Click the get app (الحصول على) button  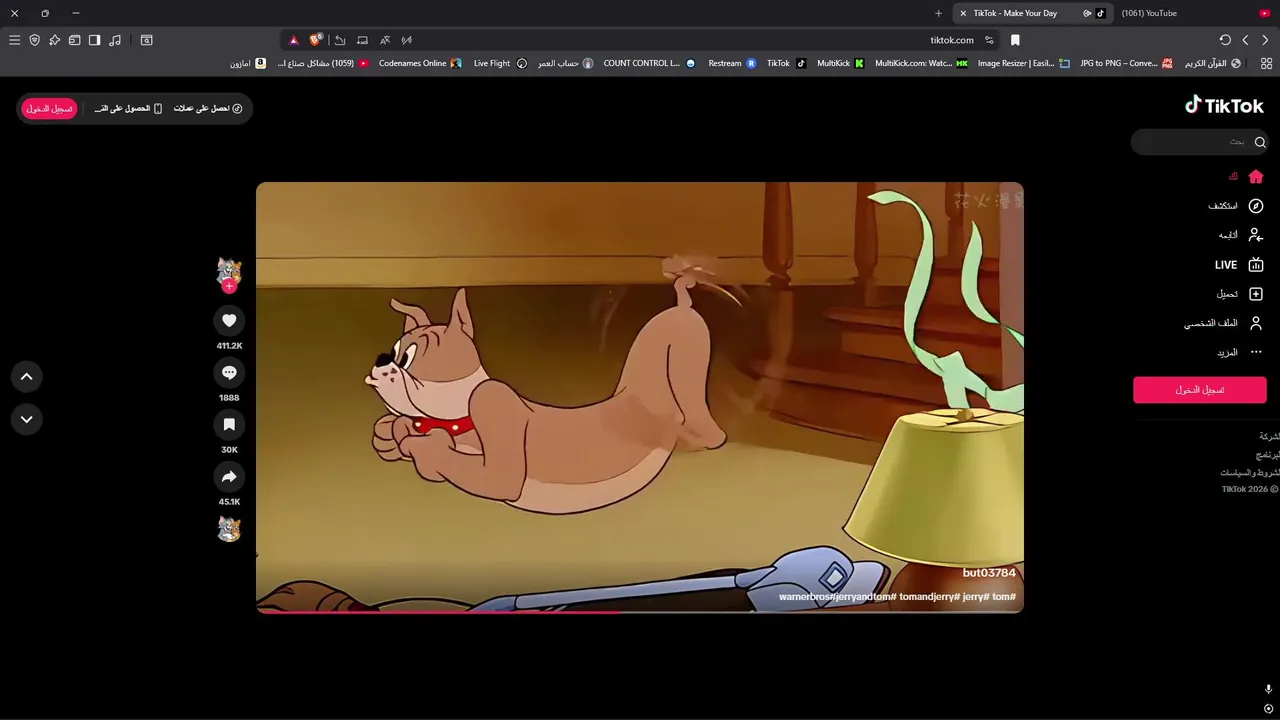coord(128,108)
